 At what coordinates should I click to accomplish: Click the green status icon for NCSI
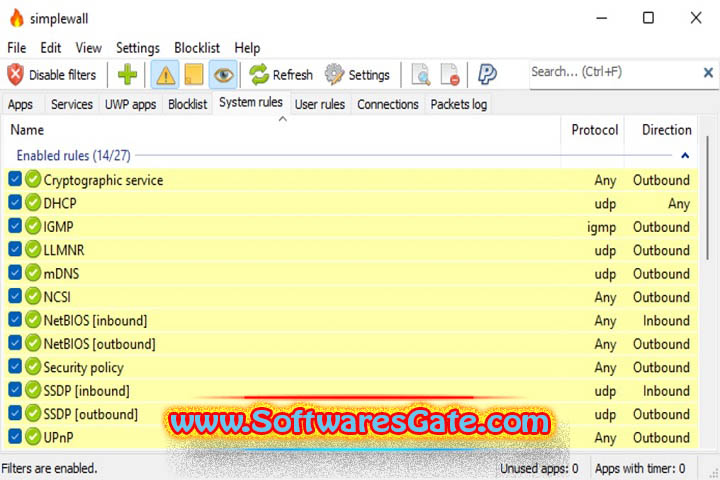coord(33,296)
